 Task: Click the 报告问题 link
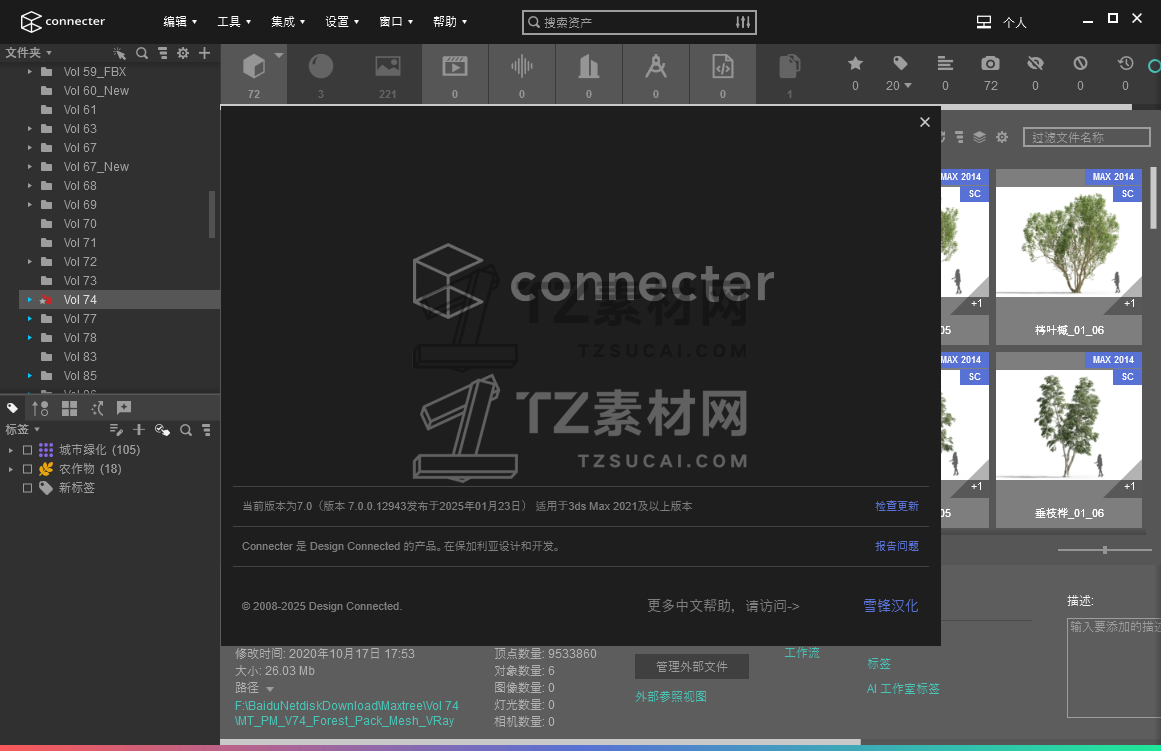coord(897,546)
